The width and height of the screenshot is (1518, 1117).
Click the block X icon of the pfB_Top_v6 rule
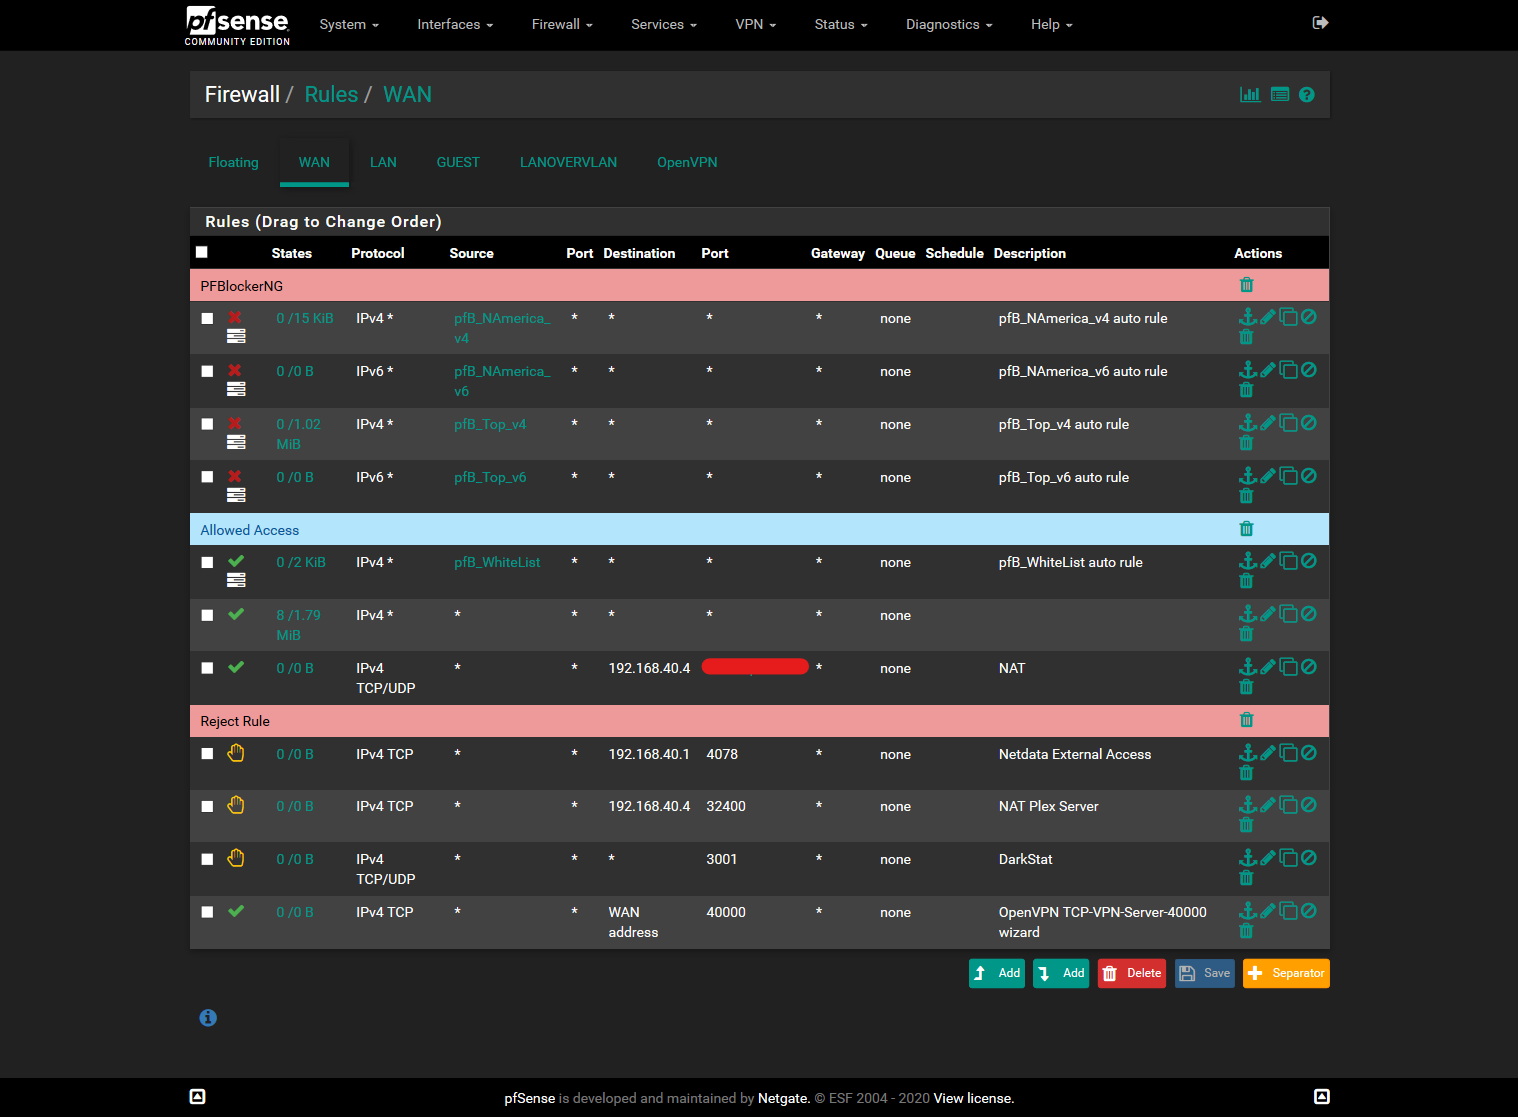[x=235, y=476]
